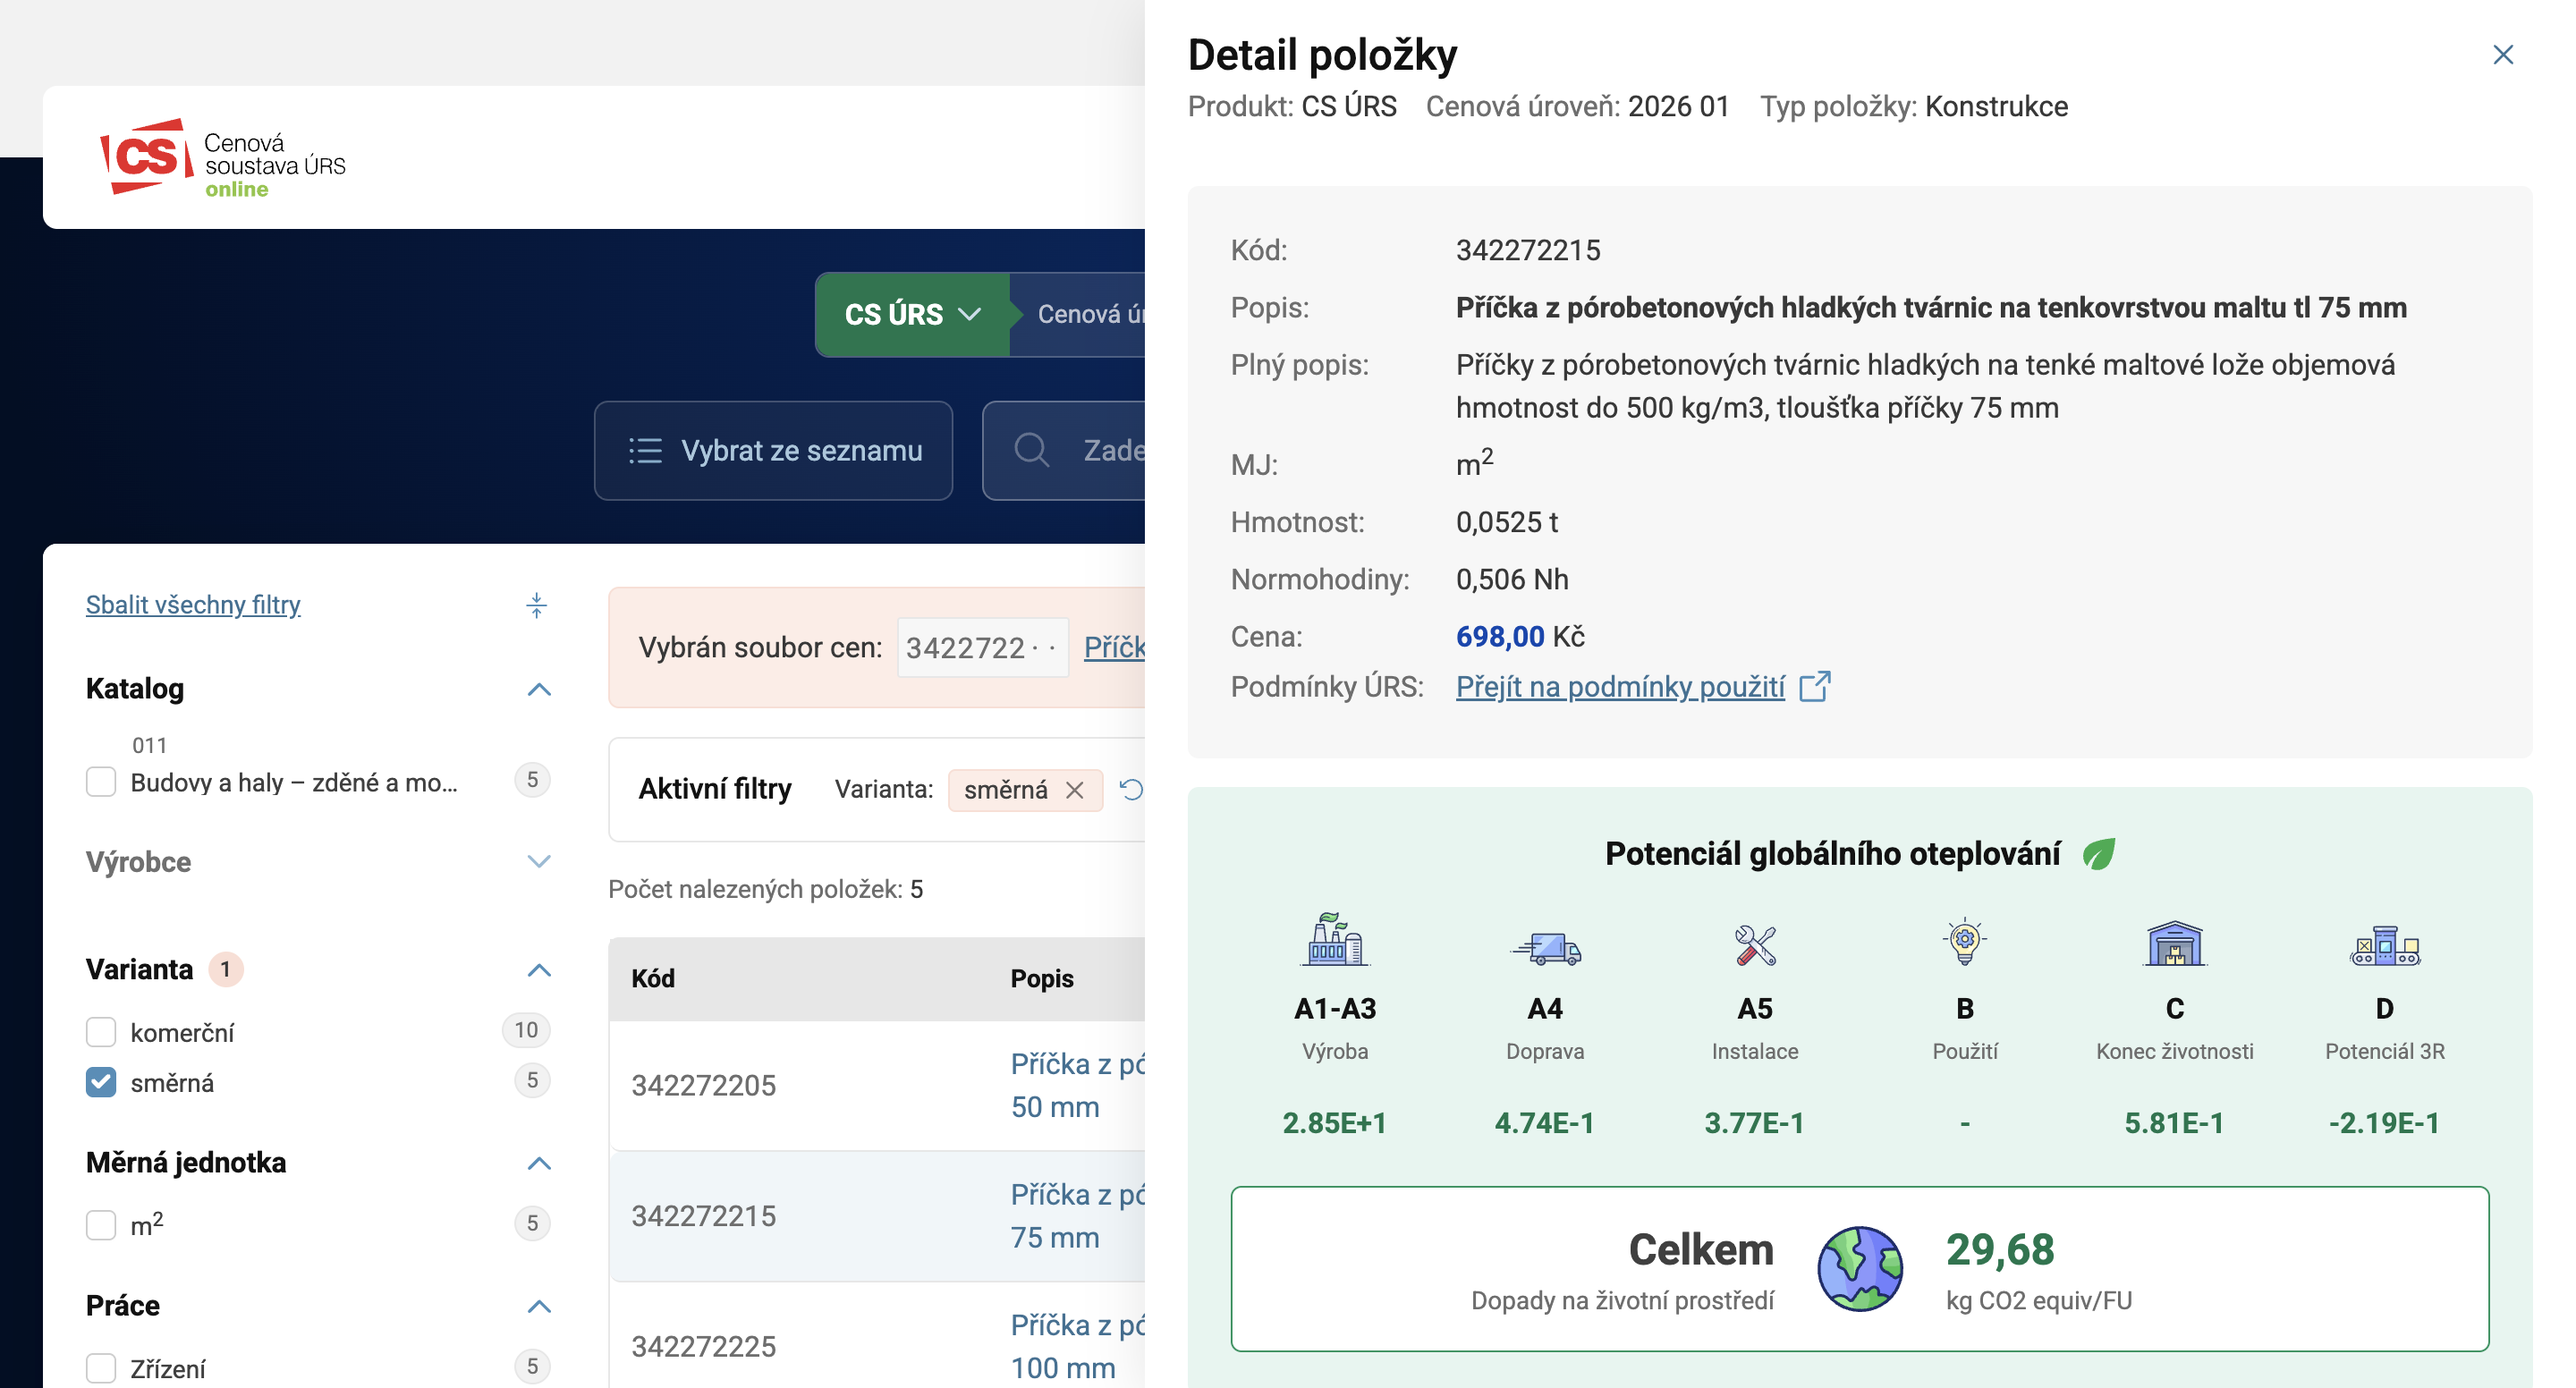Click the collapse-all filters arrows icon
Screen dimensions: 2576x1388
536,605
